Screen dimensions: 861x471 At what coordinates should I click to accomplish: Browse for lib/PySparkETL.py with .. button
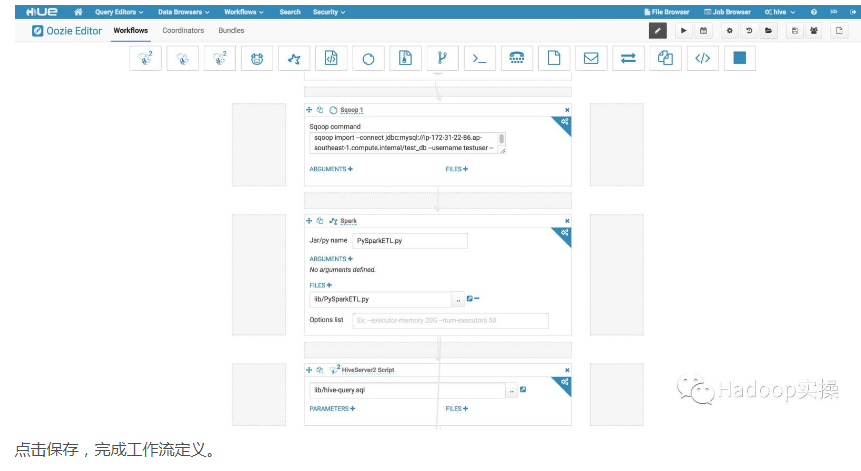point(458,300)
